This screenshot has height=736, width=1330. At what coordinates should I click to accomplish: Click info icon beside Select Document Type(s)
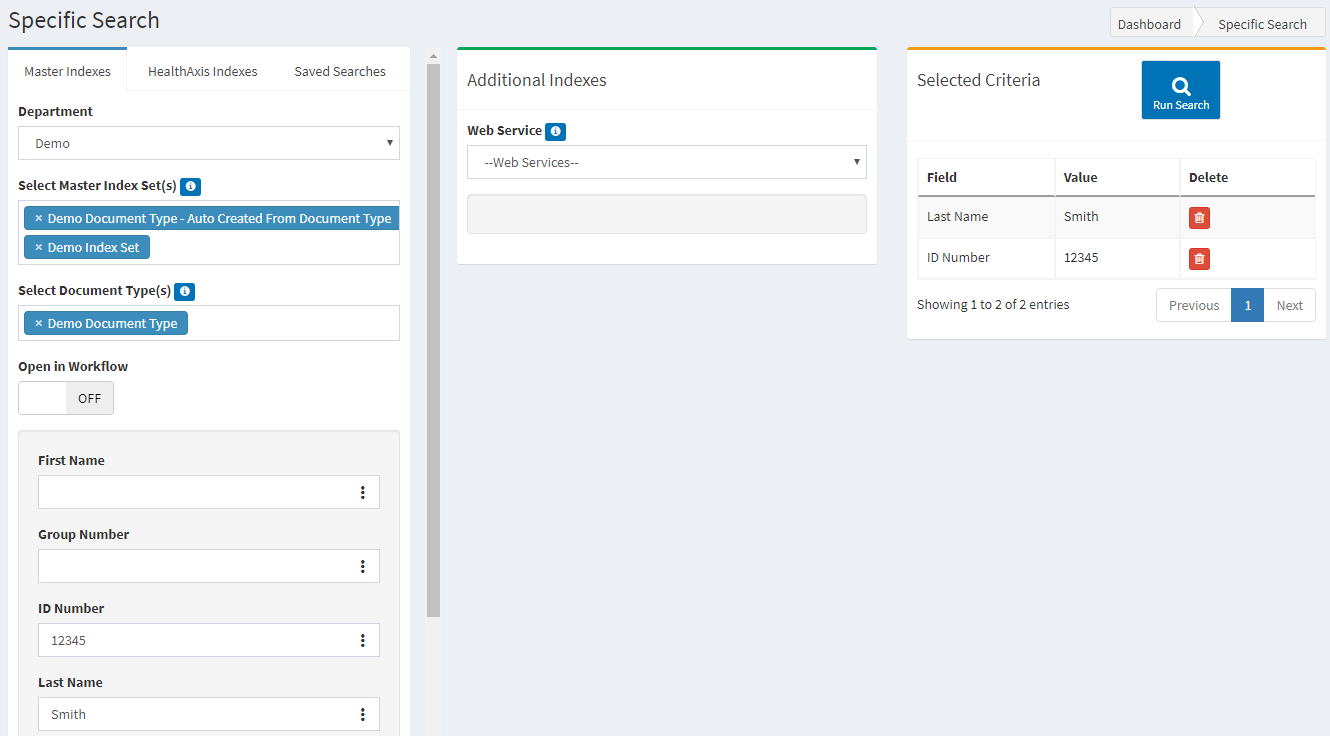pyautogui.click(x=184, y=292)
